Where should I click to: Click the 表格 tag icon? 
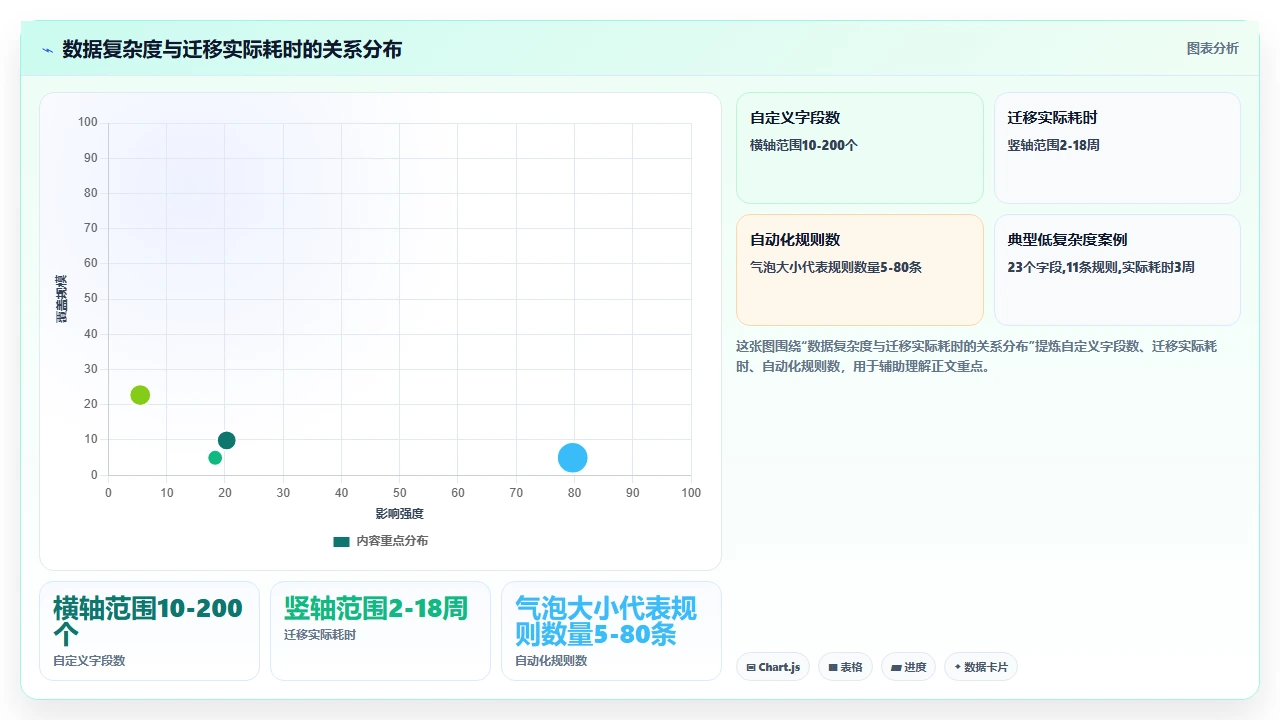(832, 667)
